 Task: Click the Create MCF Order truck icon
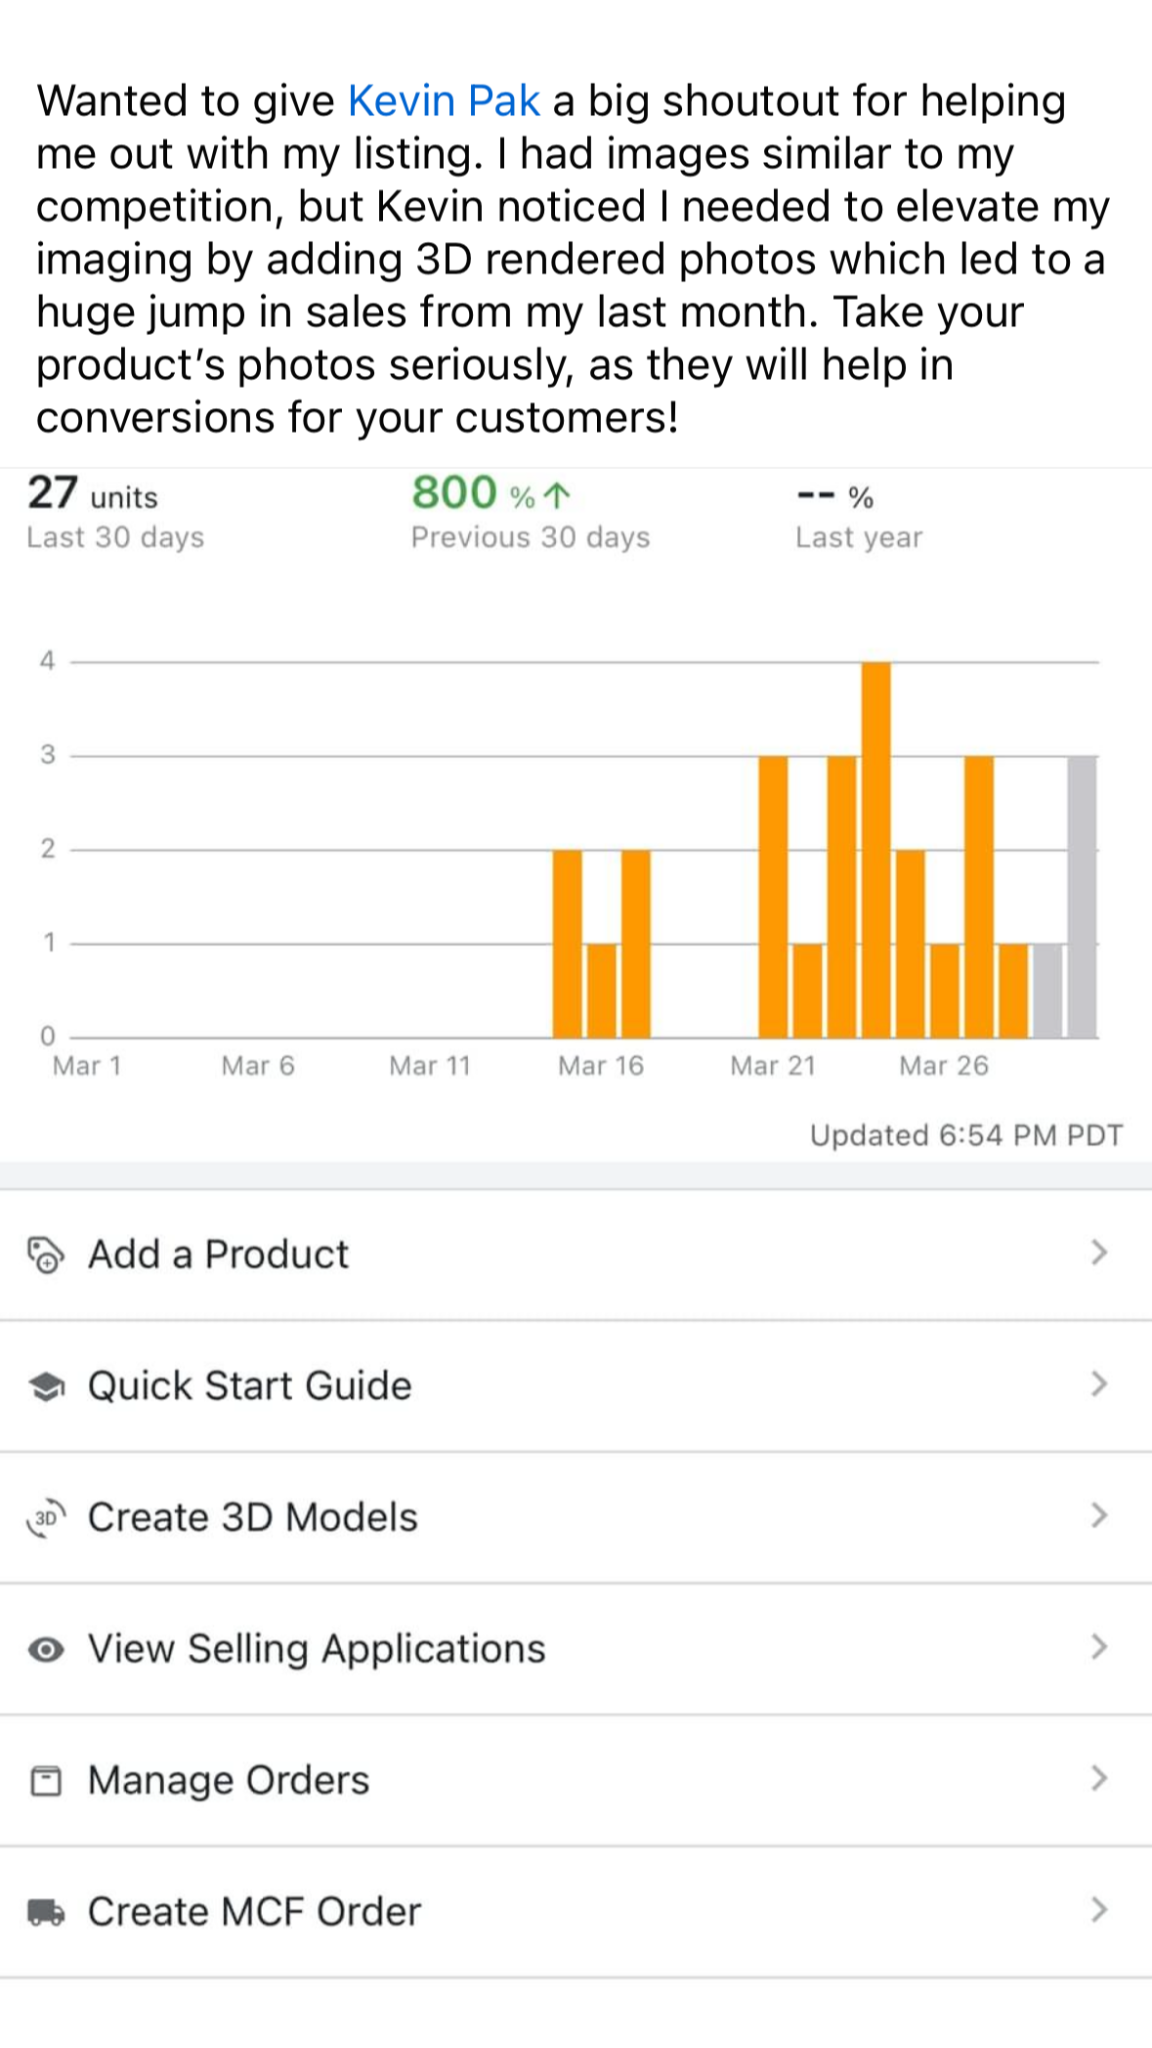tap(45, 1912)
